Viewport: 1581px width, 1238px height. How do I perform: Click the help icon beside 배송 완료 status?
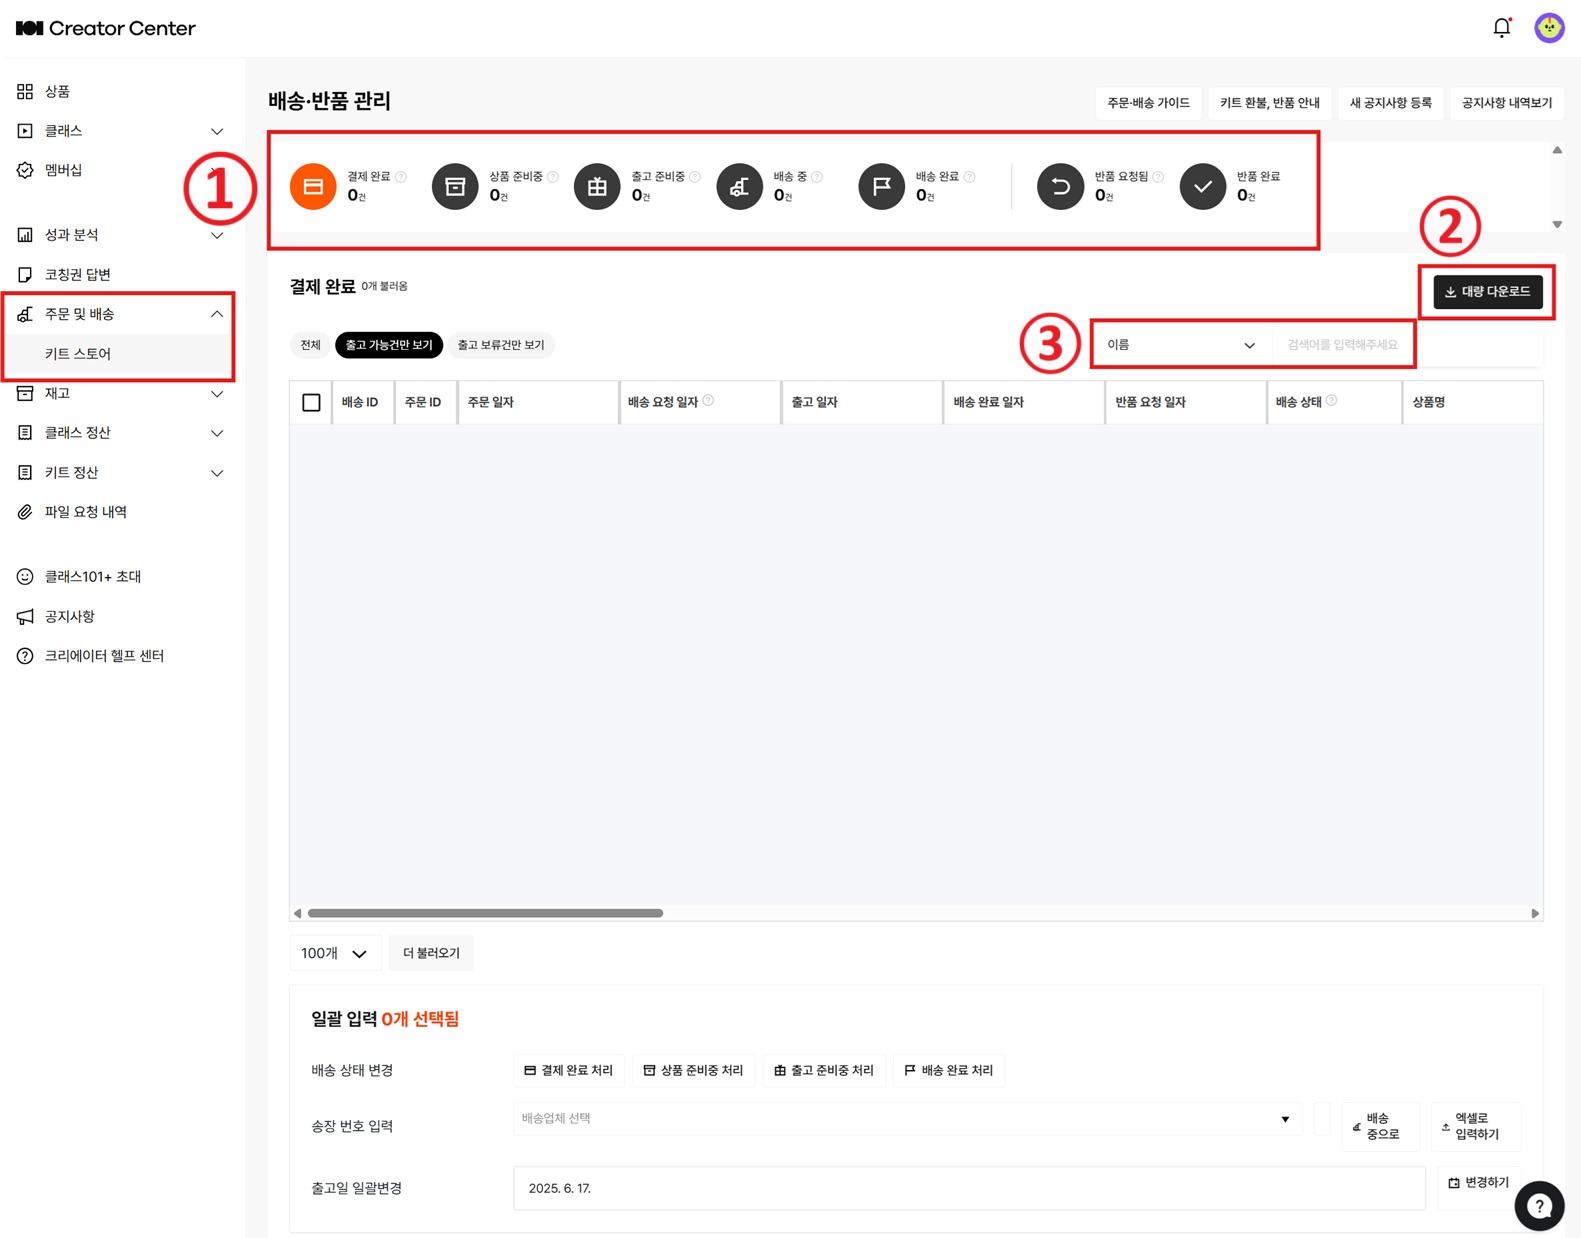pyautogui.click(x=969, y=177)
